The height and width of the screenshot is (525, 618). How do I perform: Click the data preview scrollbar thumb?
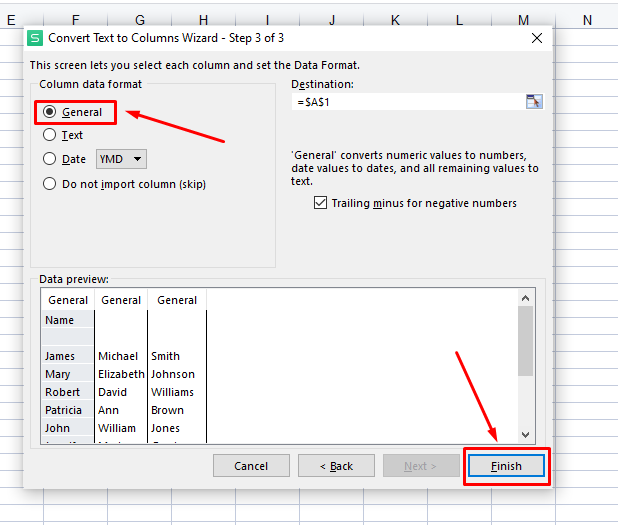[525, 341]
